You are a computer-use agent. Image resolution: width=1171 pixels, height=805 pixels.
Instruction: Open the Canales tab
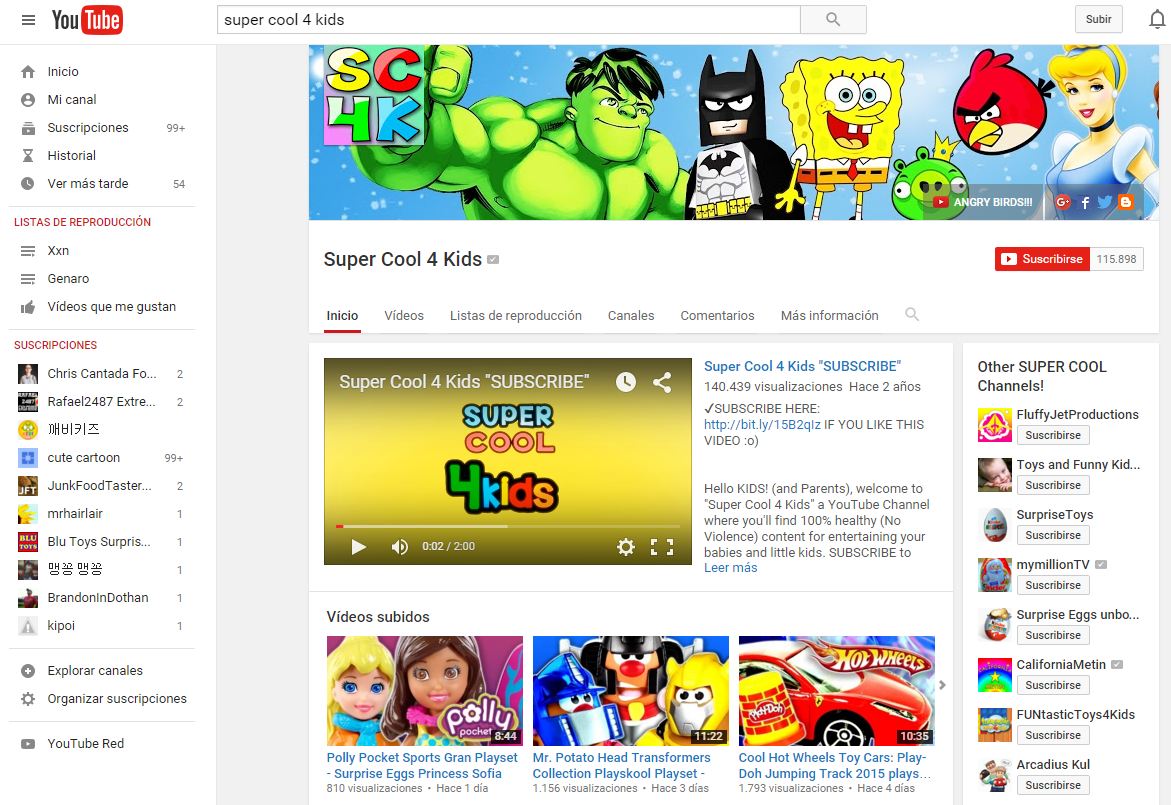coord(631,316)
